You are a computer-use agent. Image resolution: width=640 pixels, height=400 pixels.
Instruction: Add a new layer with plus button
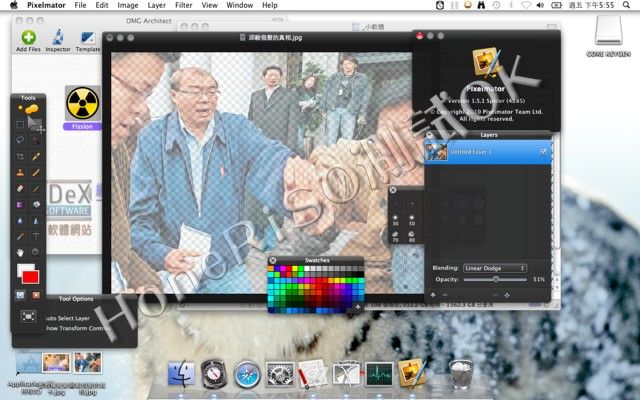433,295
